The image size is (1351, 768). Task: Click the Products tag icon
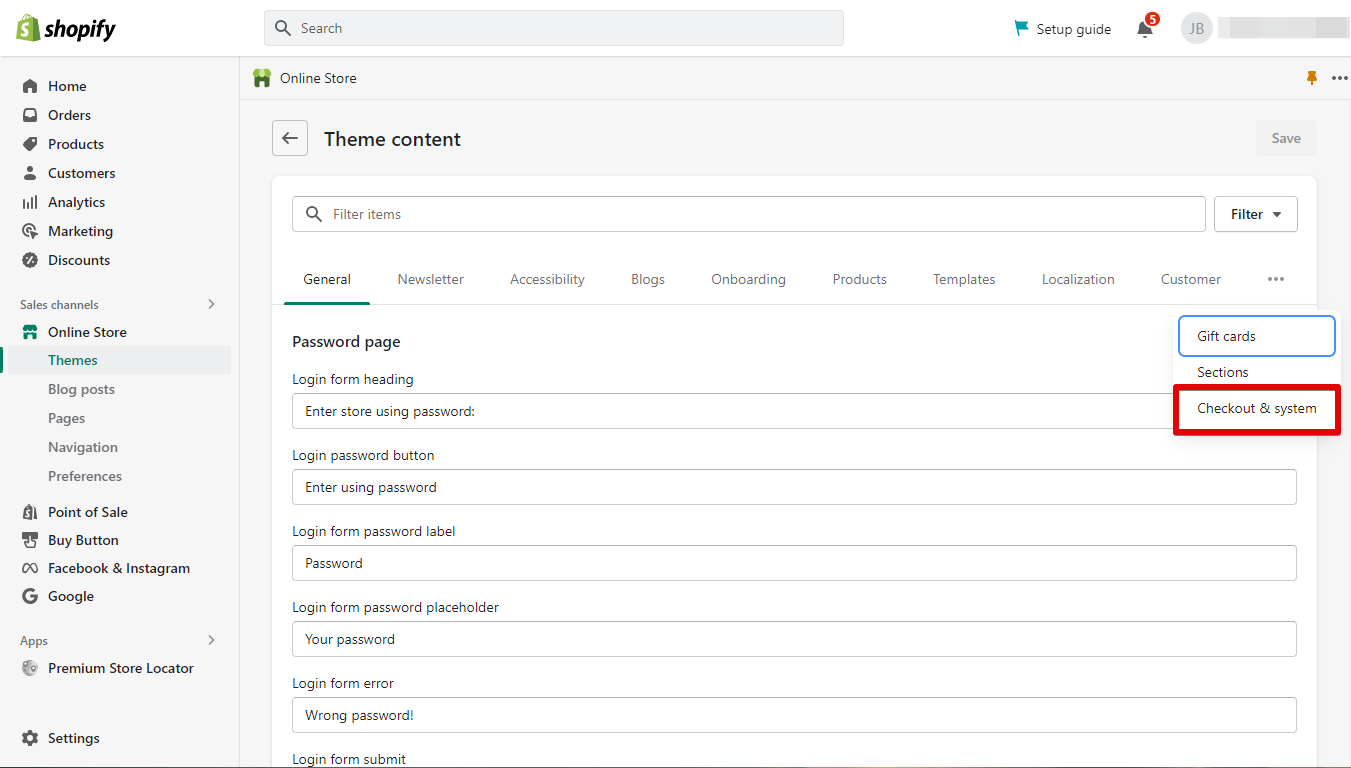[30, 144]
